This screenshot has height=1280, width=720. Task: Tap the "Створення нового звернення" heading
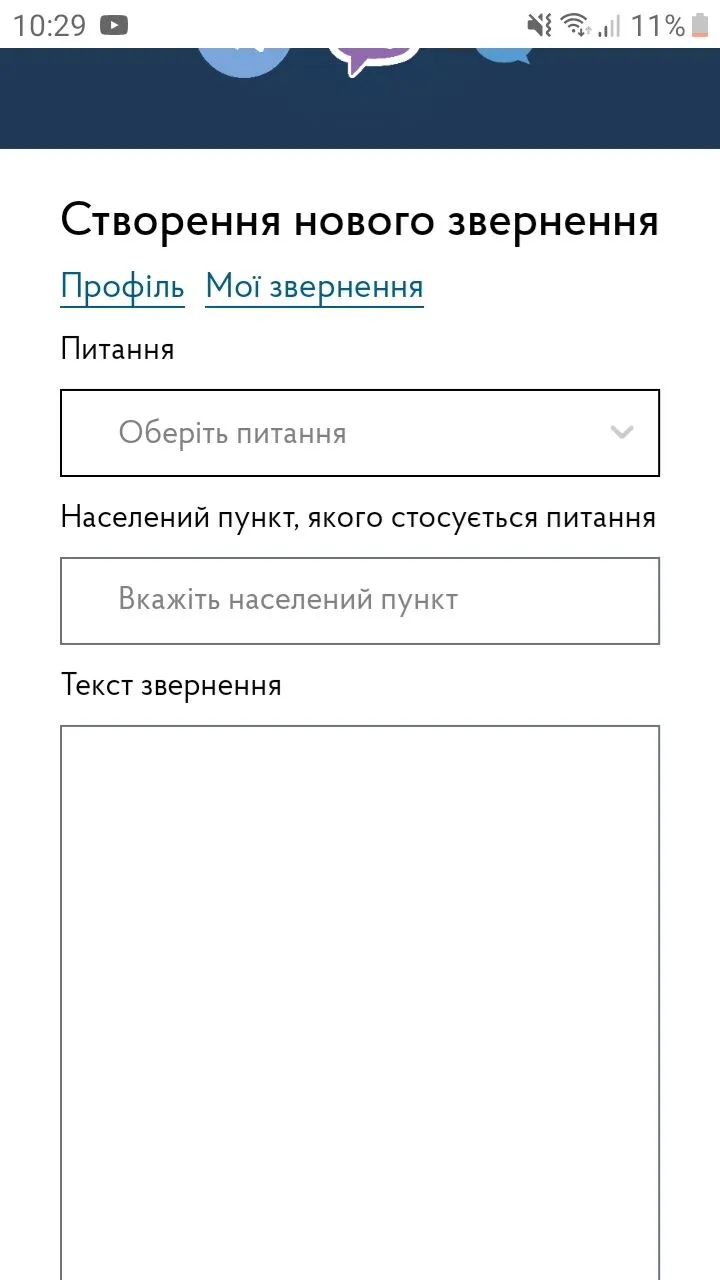(360, 221)
